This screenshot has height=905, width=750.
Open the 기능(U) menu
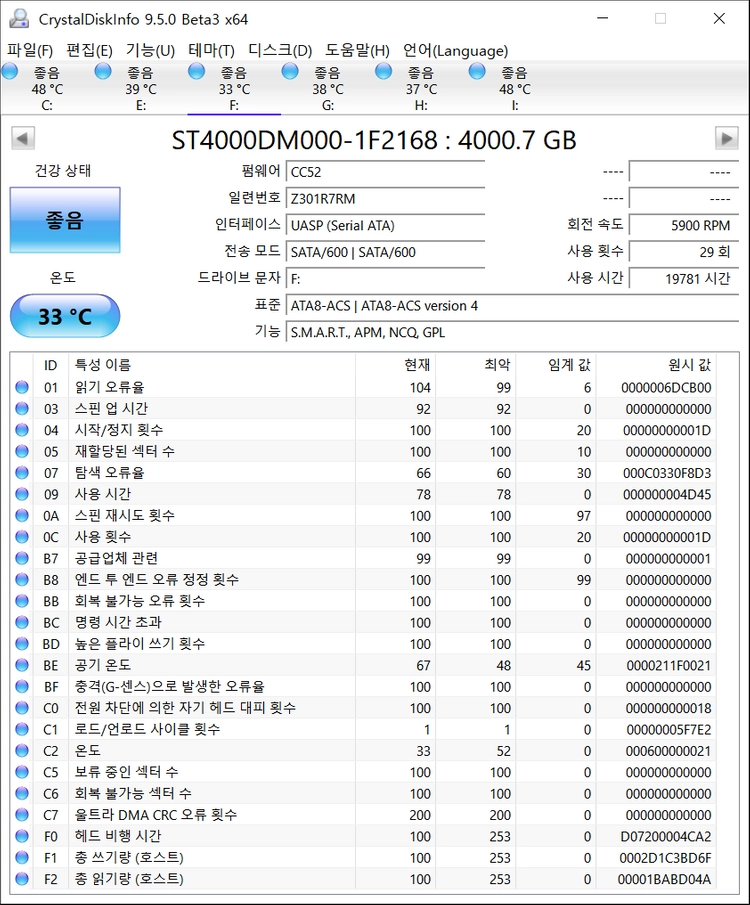pos(150,51)
